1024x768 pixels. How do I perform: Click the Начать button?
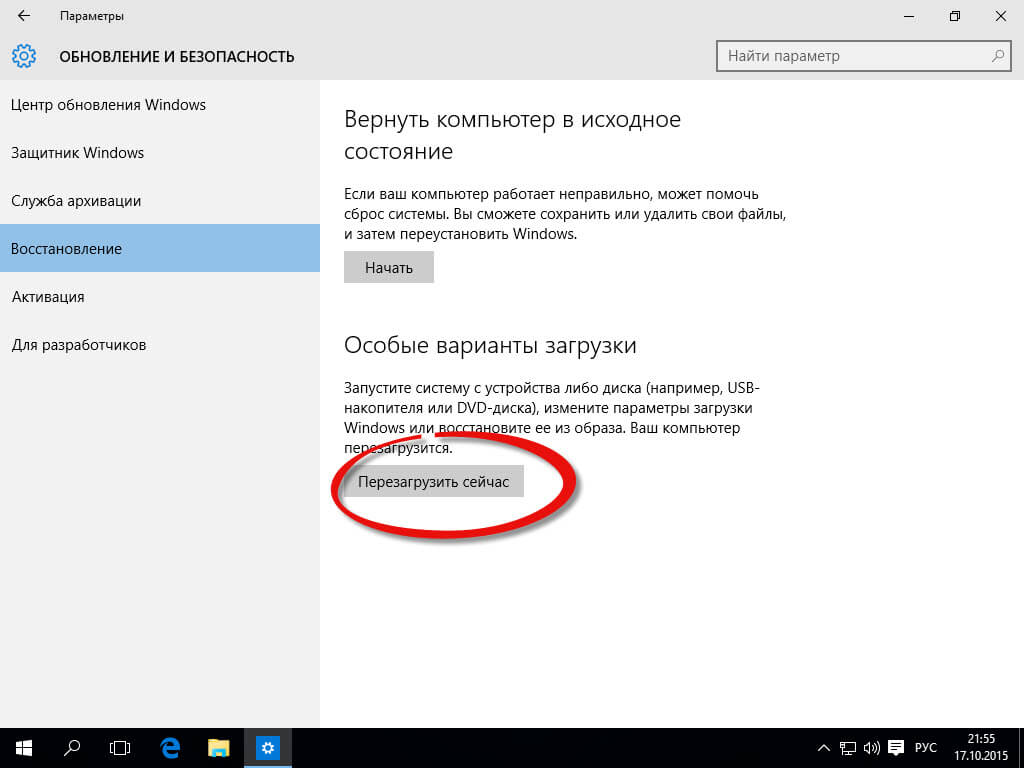[x=389, y=267]
